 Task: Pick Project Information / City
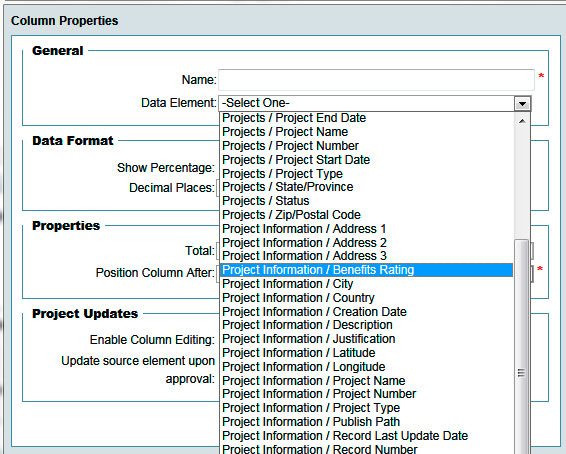click(x=366, y=284)
